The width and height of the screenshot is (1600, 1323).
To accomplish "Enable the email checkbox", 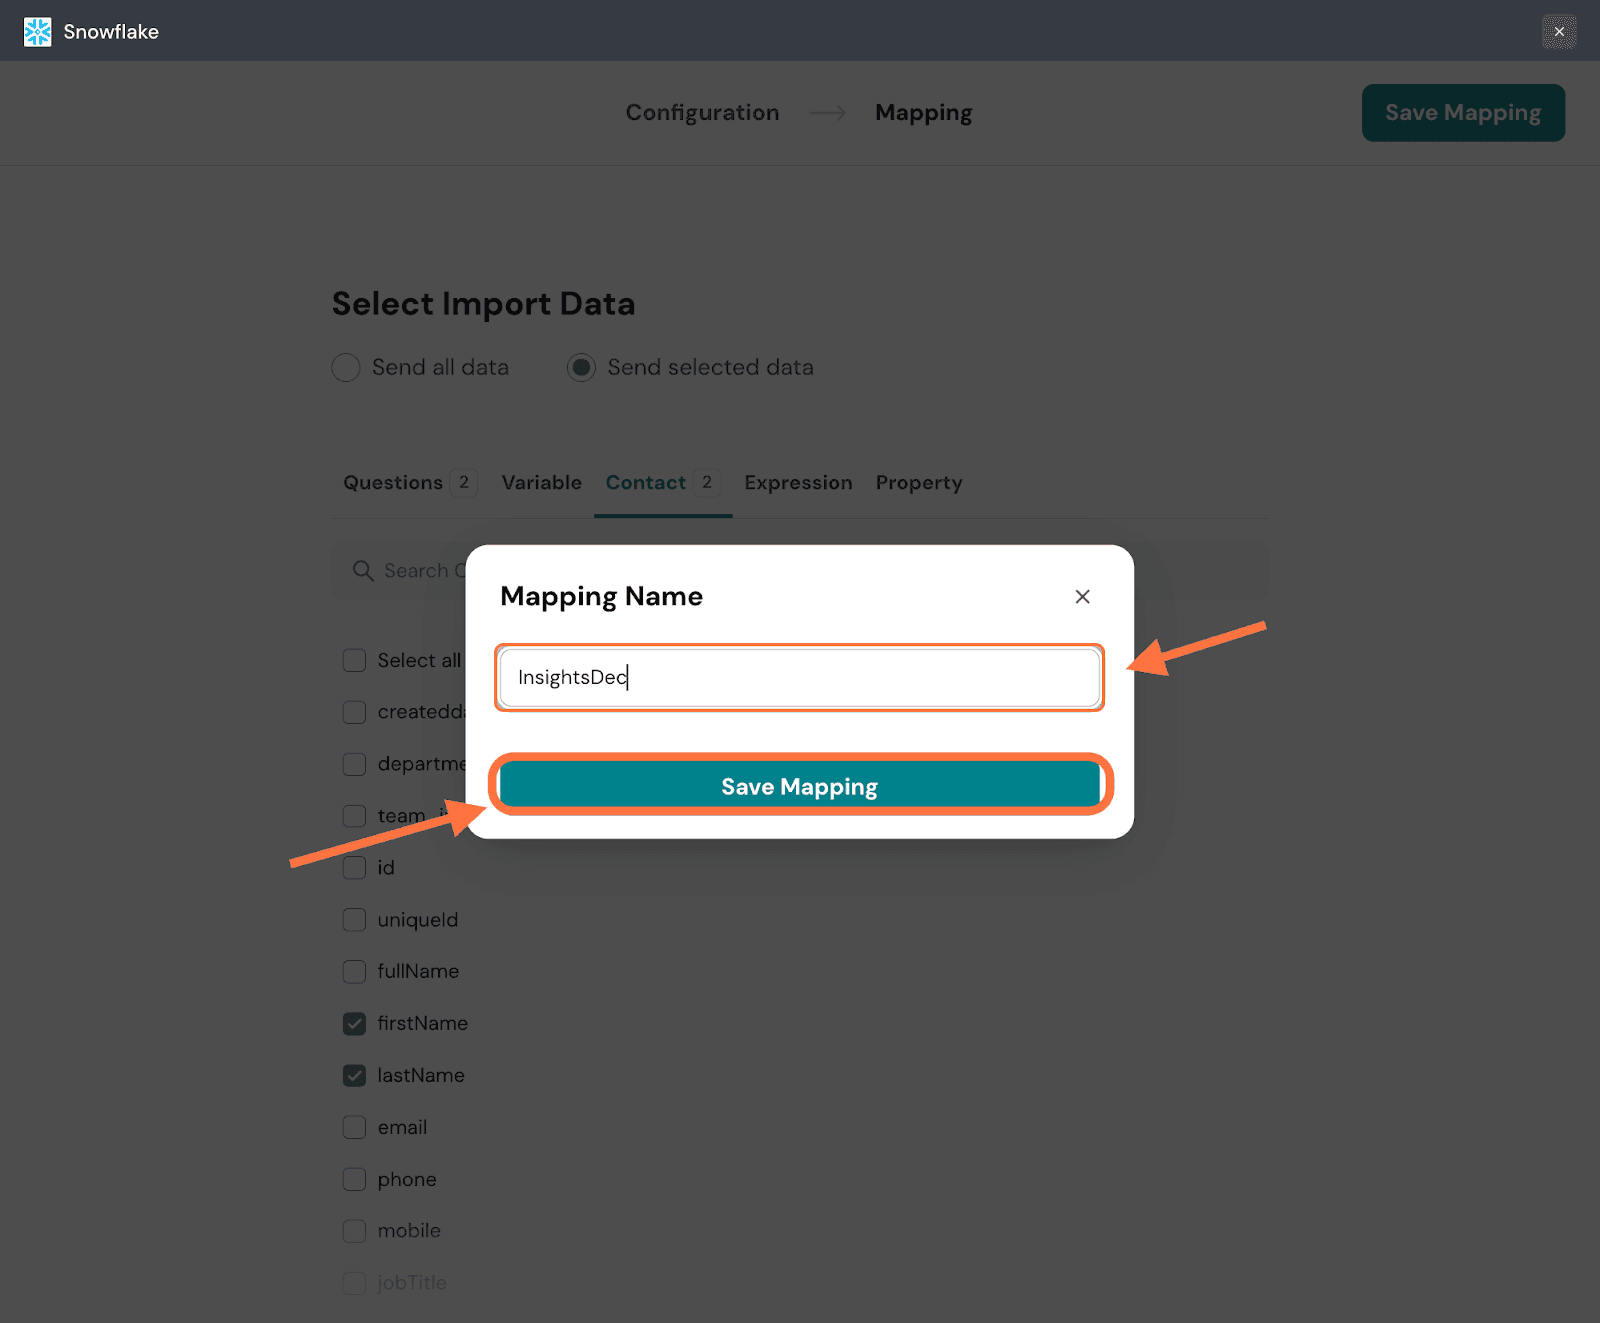I will [x=354, y=1127].
